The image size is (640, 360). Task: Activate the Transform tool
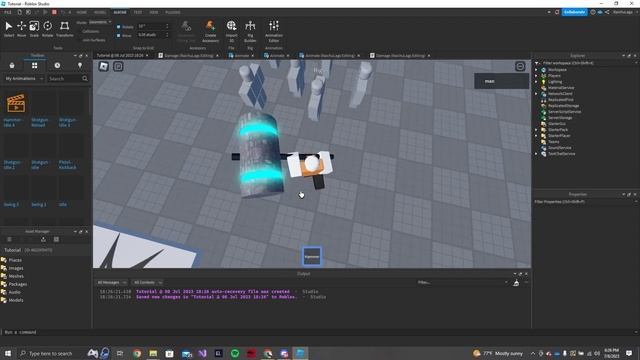(64, 29)
